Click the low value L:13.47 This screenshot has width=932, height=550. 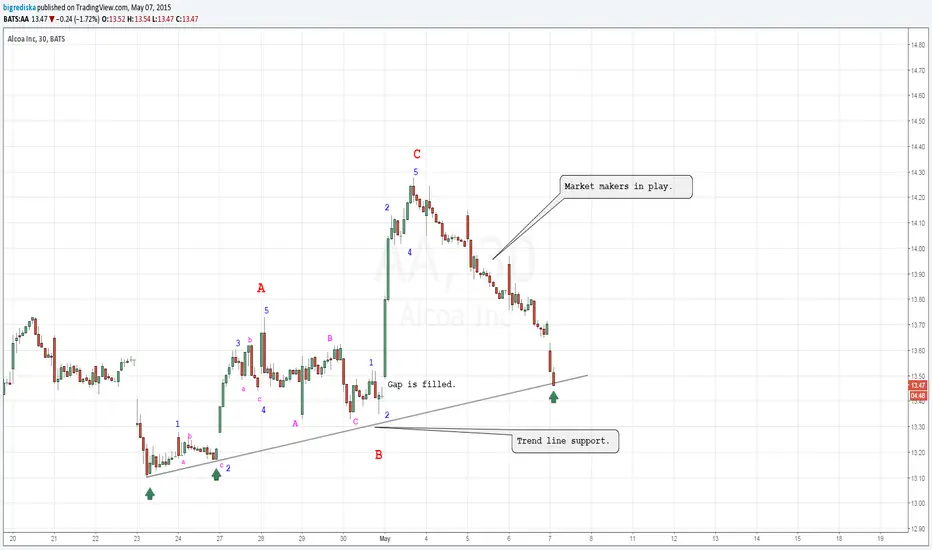(x=163, y=19)
